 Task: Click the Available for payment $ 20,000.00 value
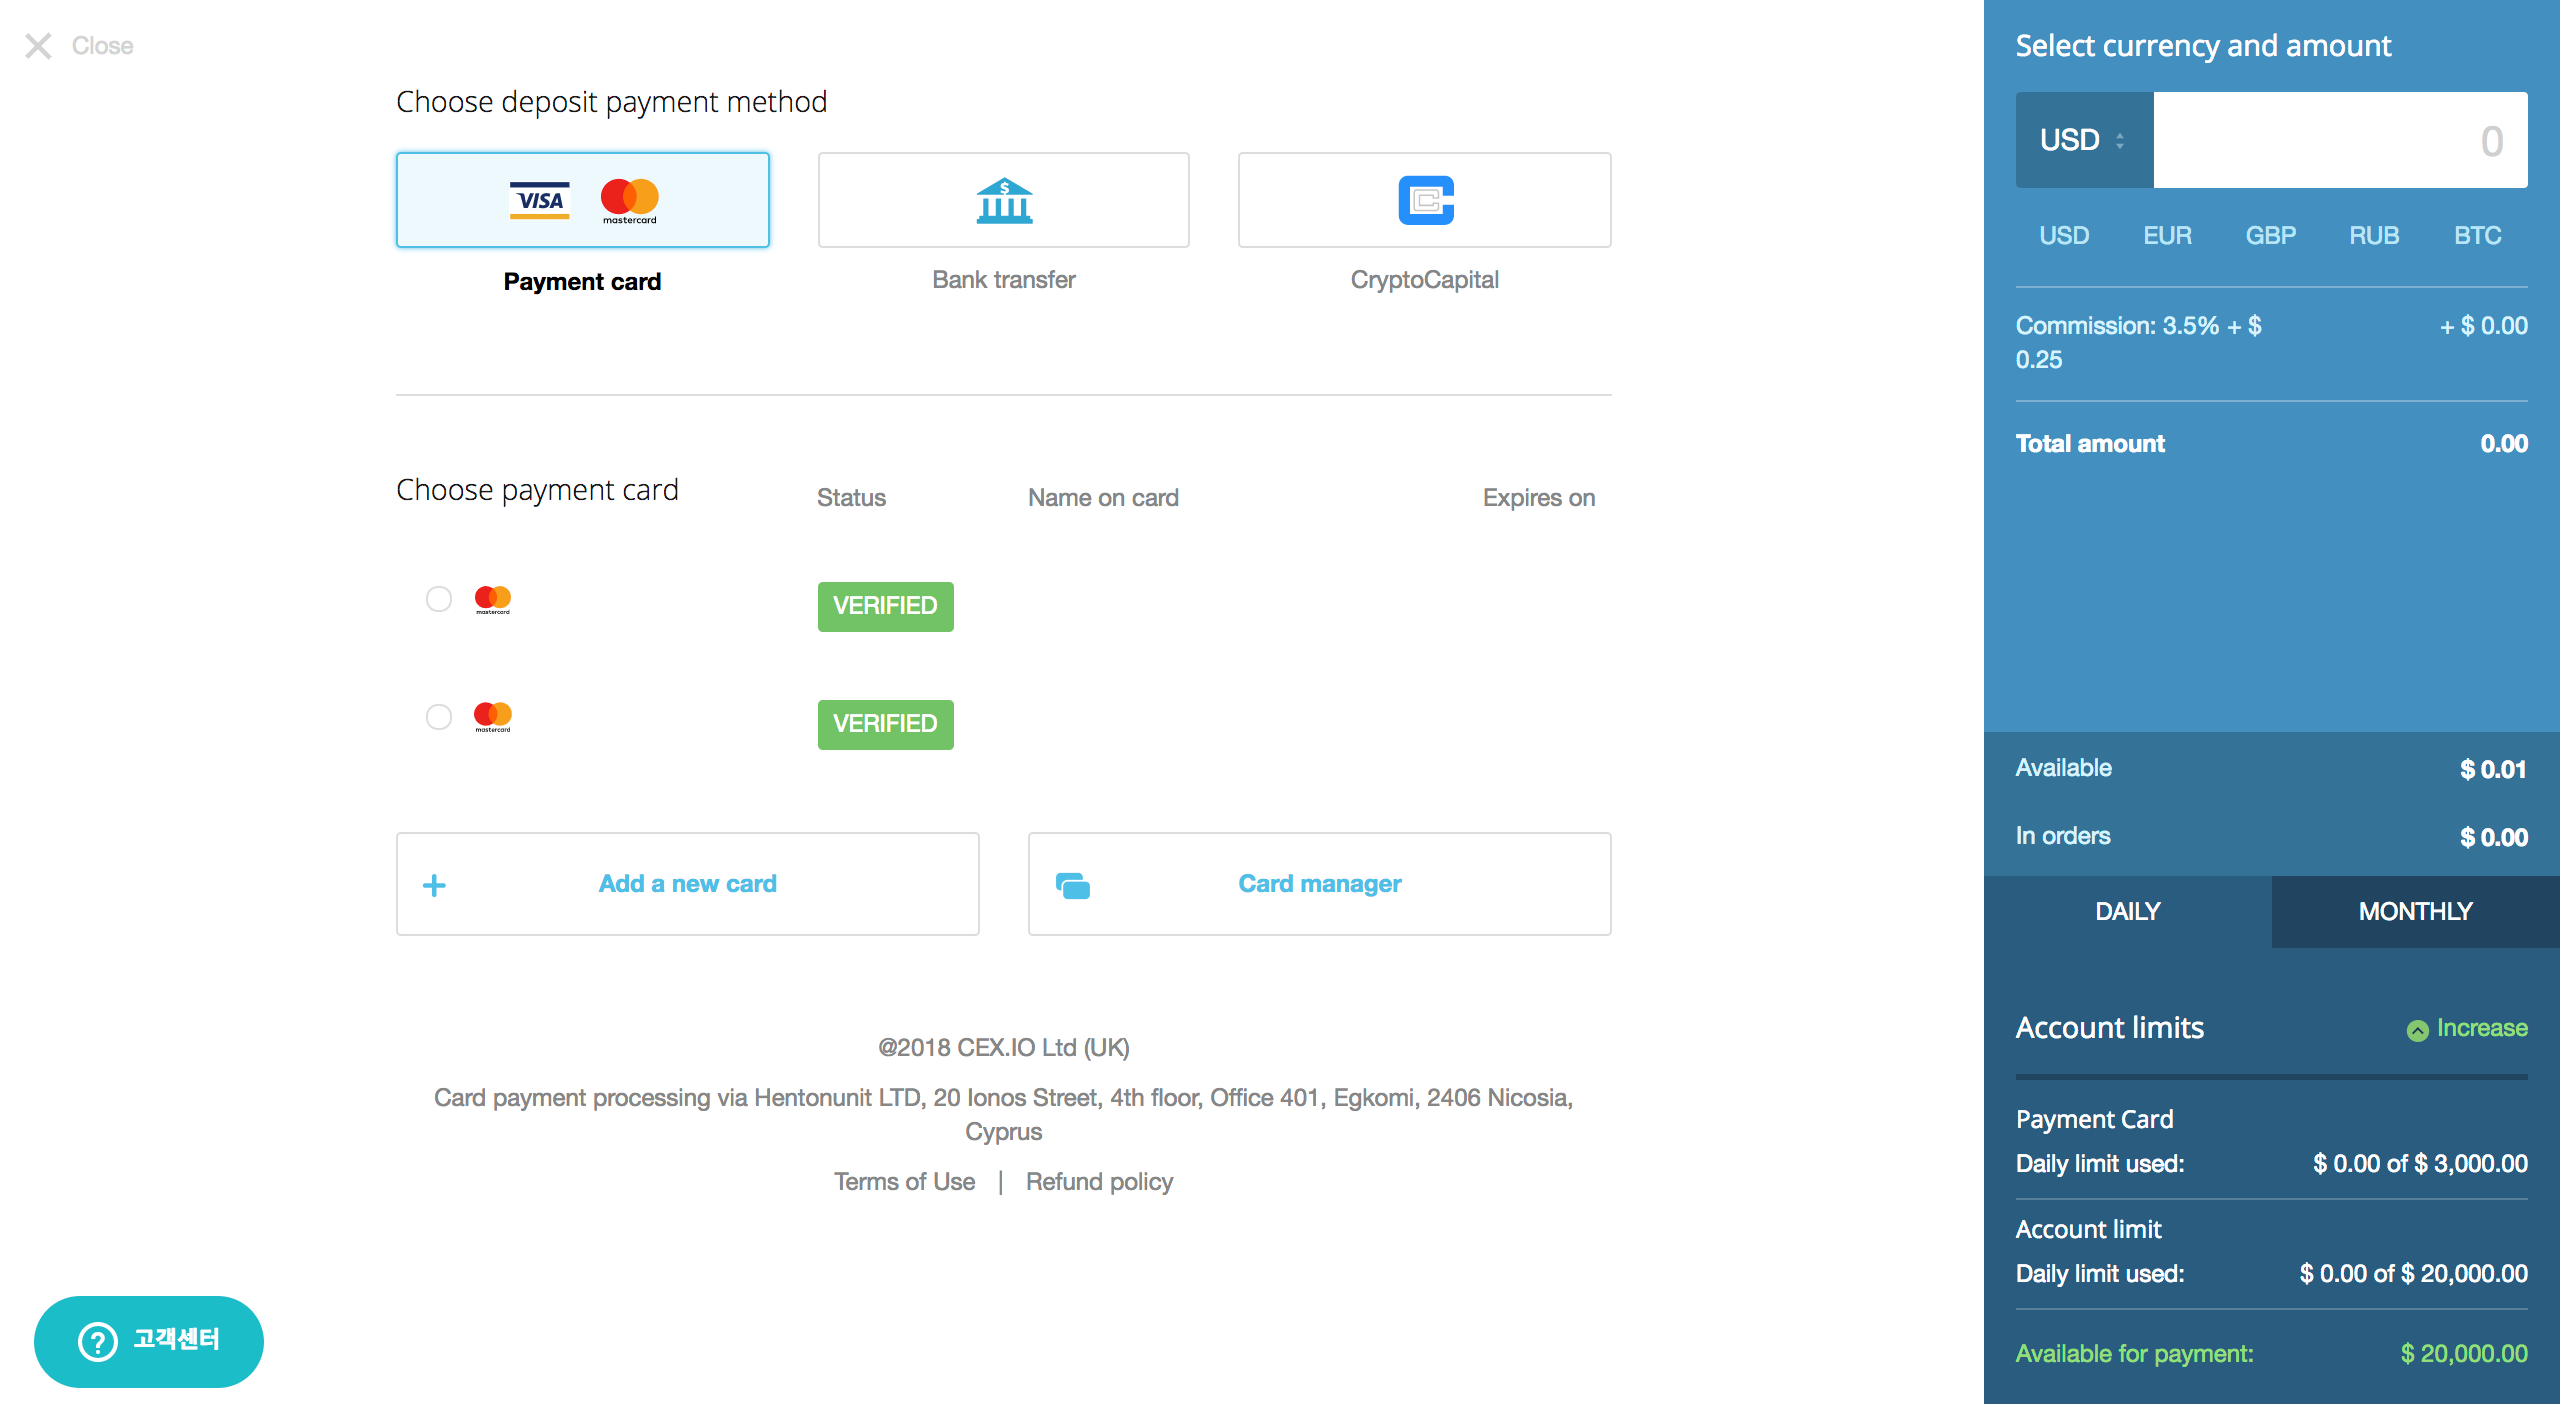point(2464,1354)
